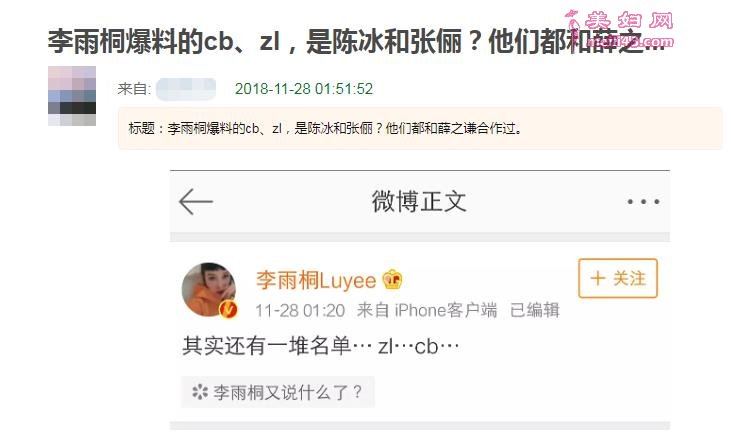Tap the back arrow in Weibo header
Image resolution: width=731 pixels, height=447 pixels.
pos(196,202)
